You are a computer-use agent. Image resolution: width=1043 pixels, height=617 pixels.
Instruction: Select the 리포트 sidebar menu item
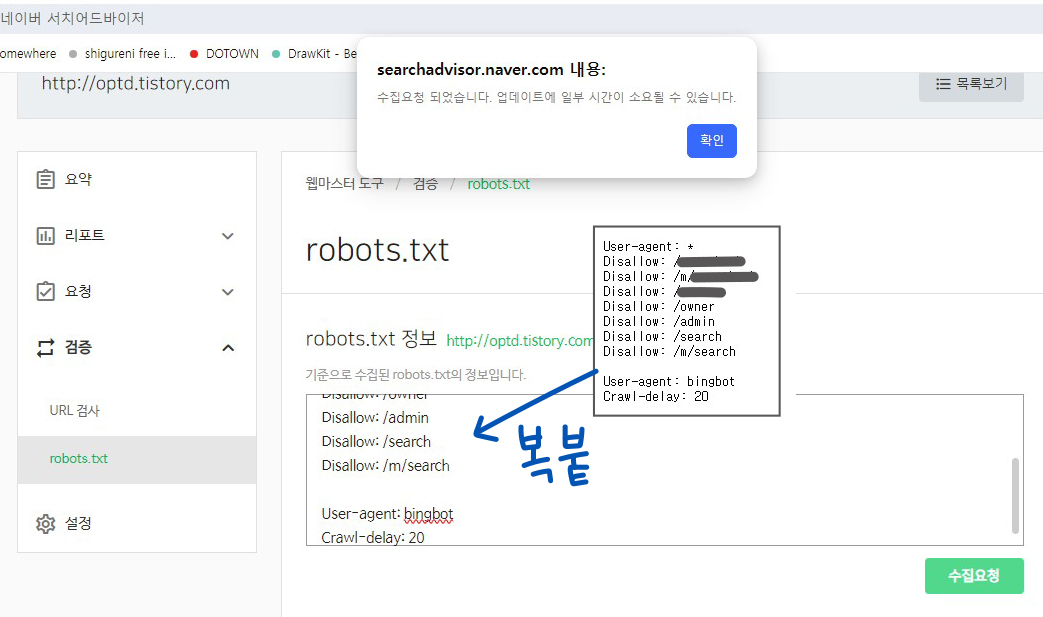[137, 235]
